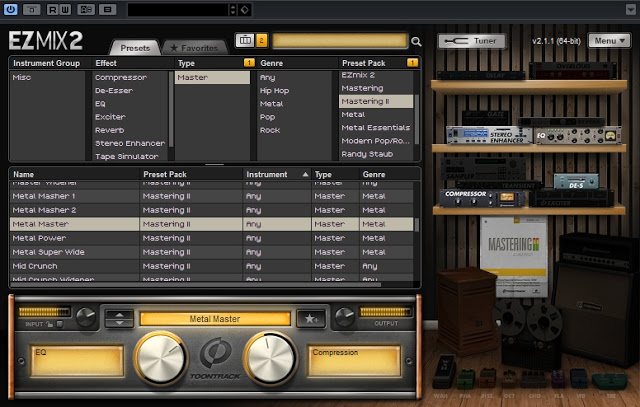Open the Menu dropdown
The image size is (640, 407).
[607, 41]
